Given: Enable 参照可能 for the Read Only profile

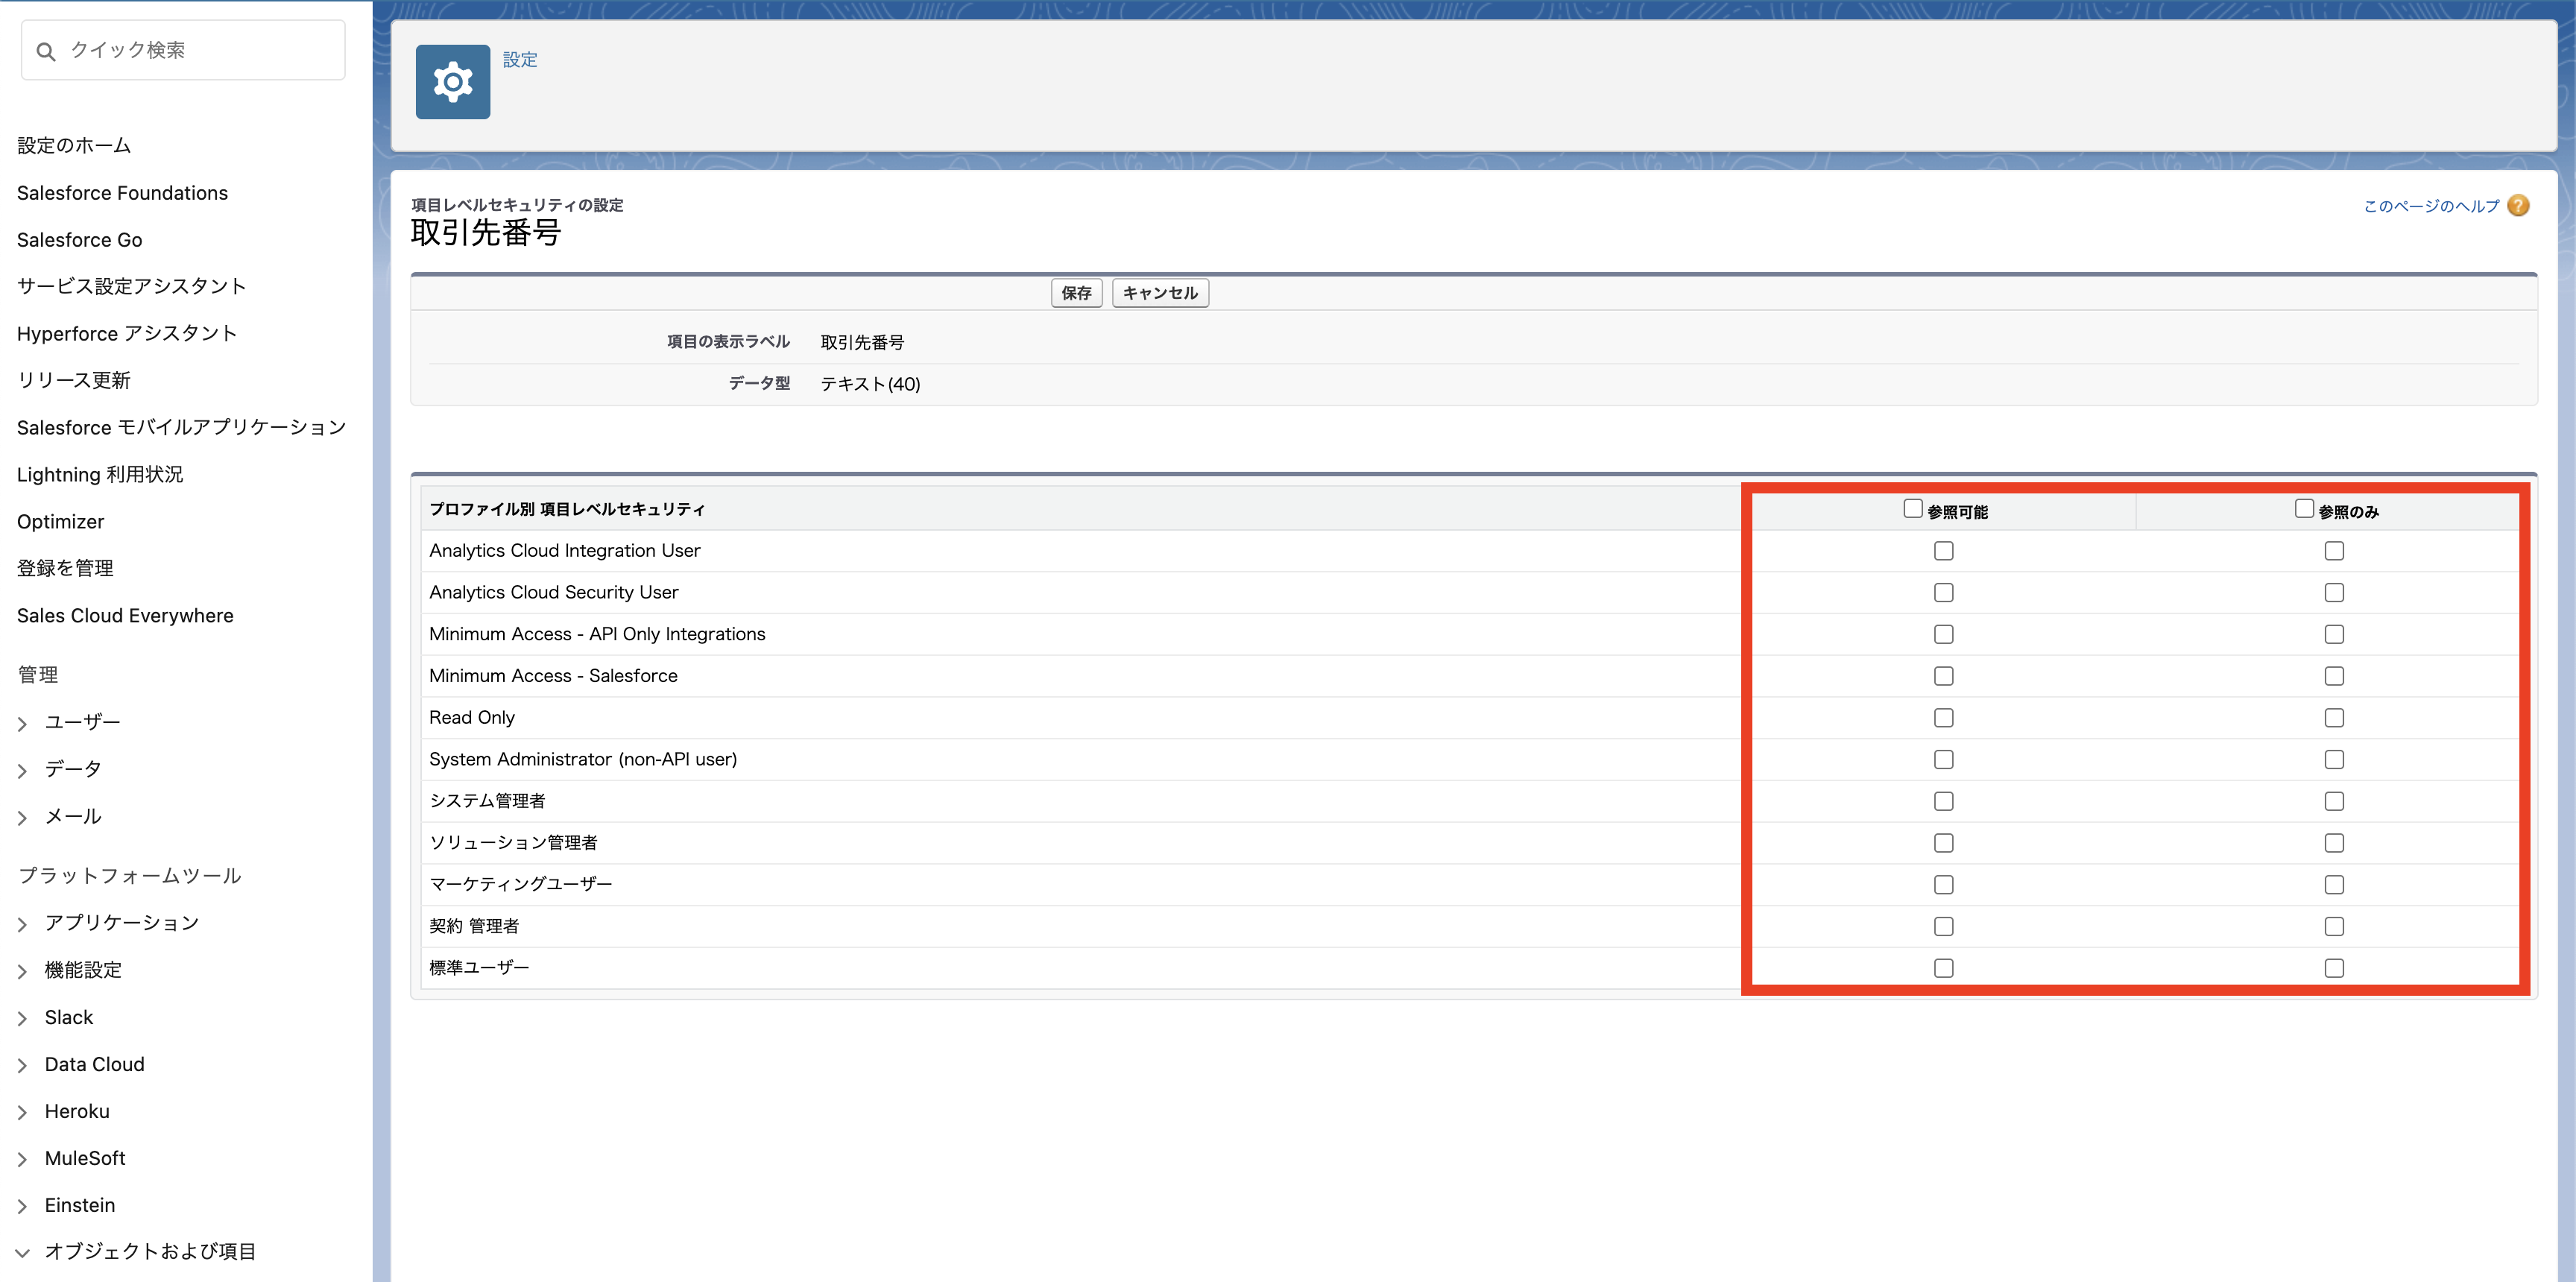Looking at the screenshot, I should click(x=1943, y=718).
